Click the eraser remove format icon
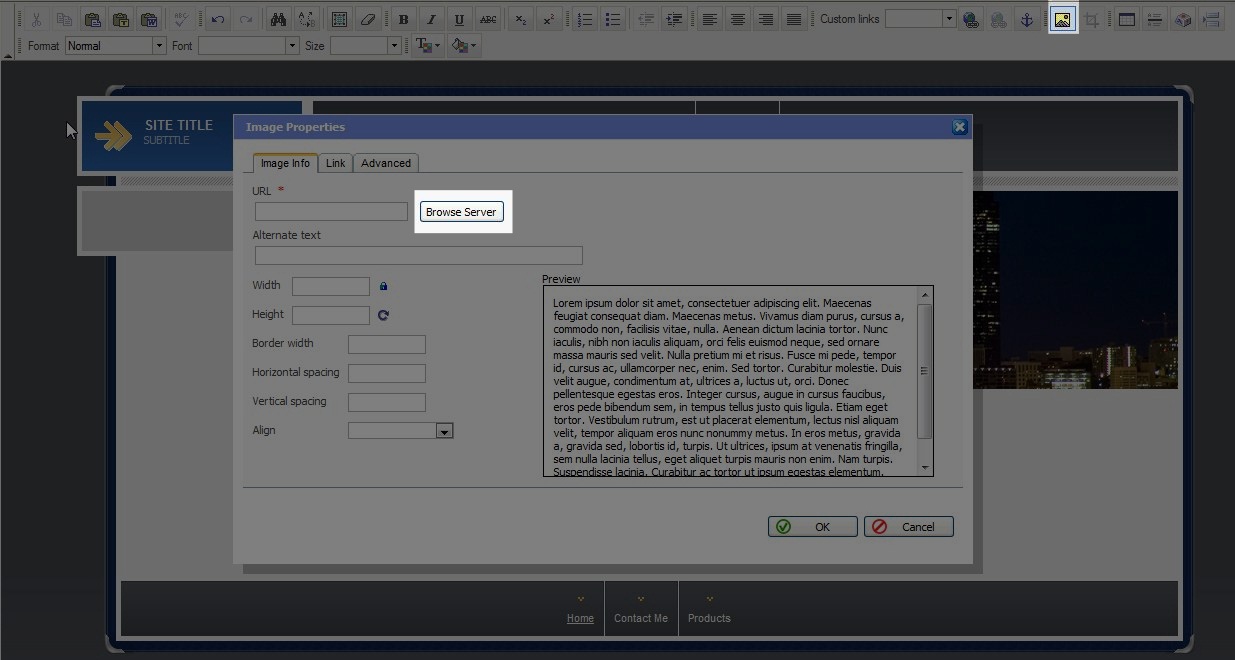Viewport: 1235px width, 660px height. (x=367, y=19)
